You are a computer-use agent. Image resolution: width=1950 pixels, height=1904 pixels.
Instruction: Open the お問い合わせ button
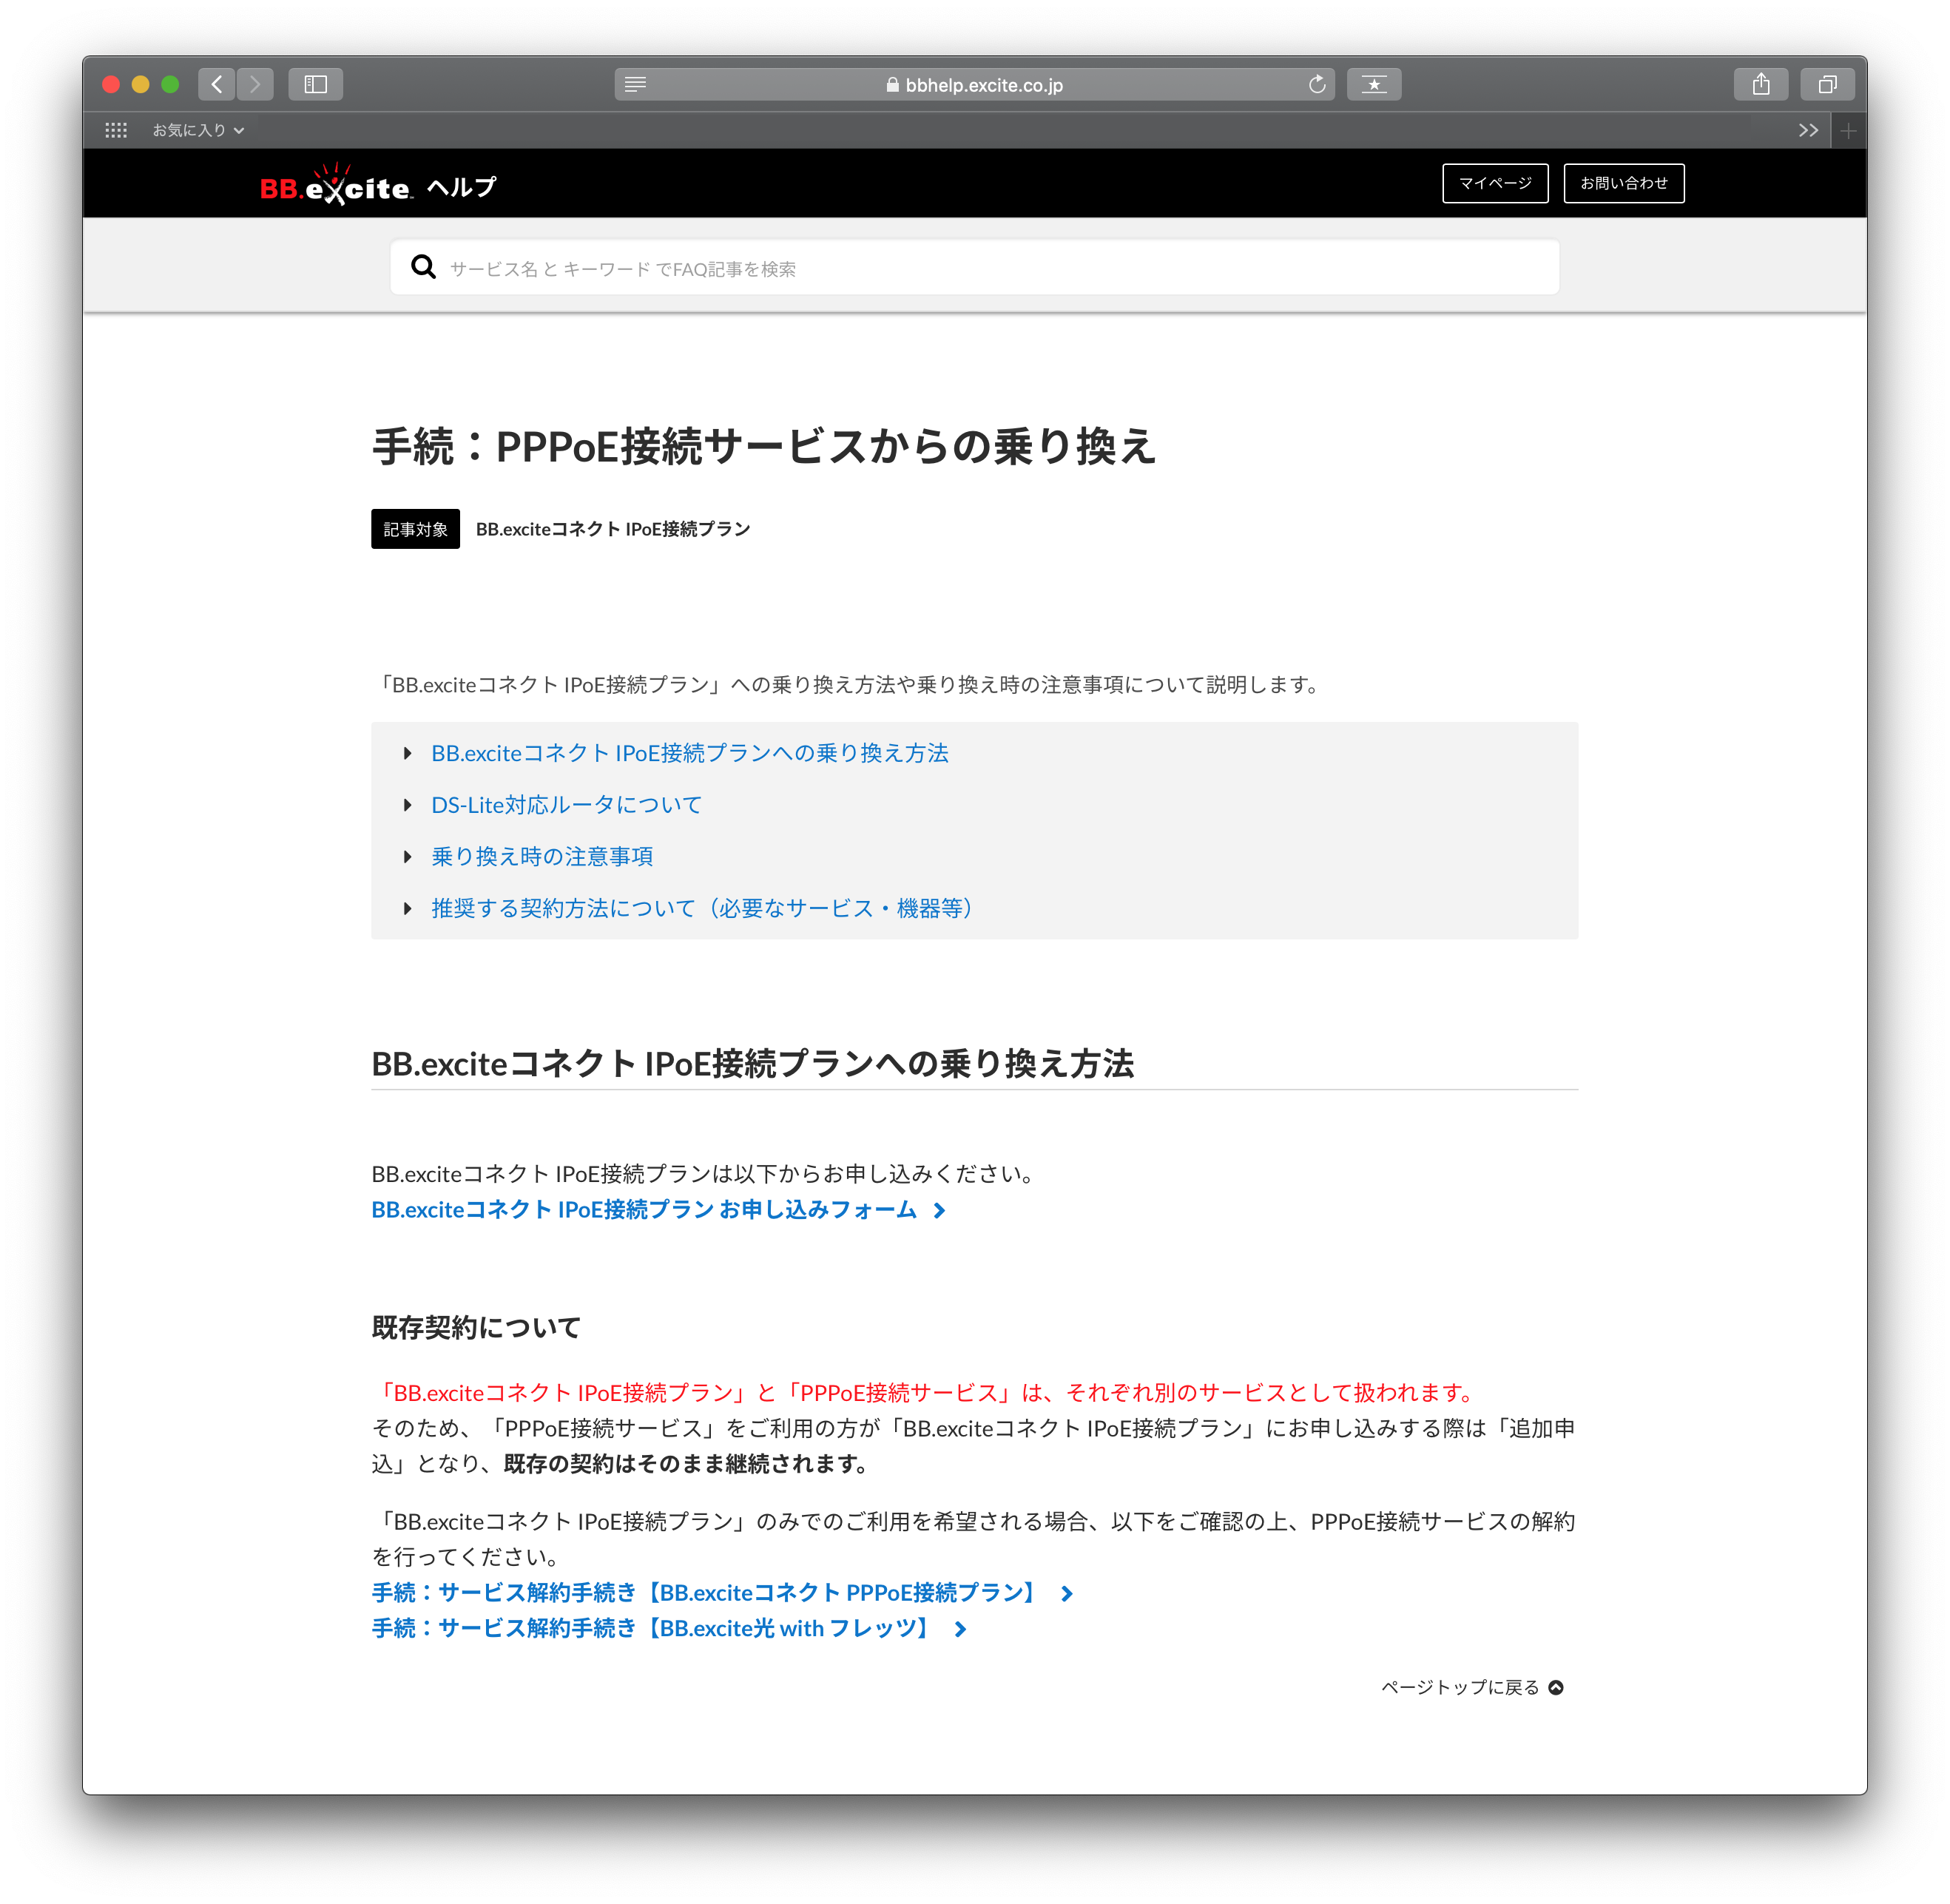click(x=1624, y=183)
